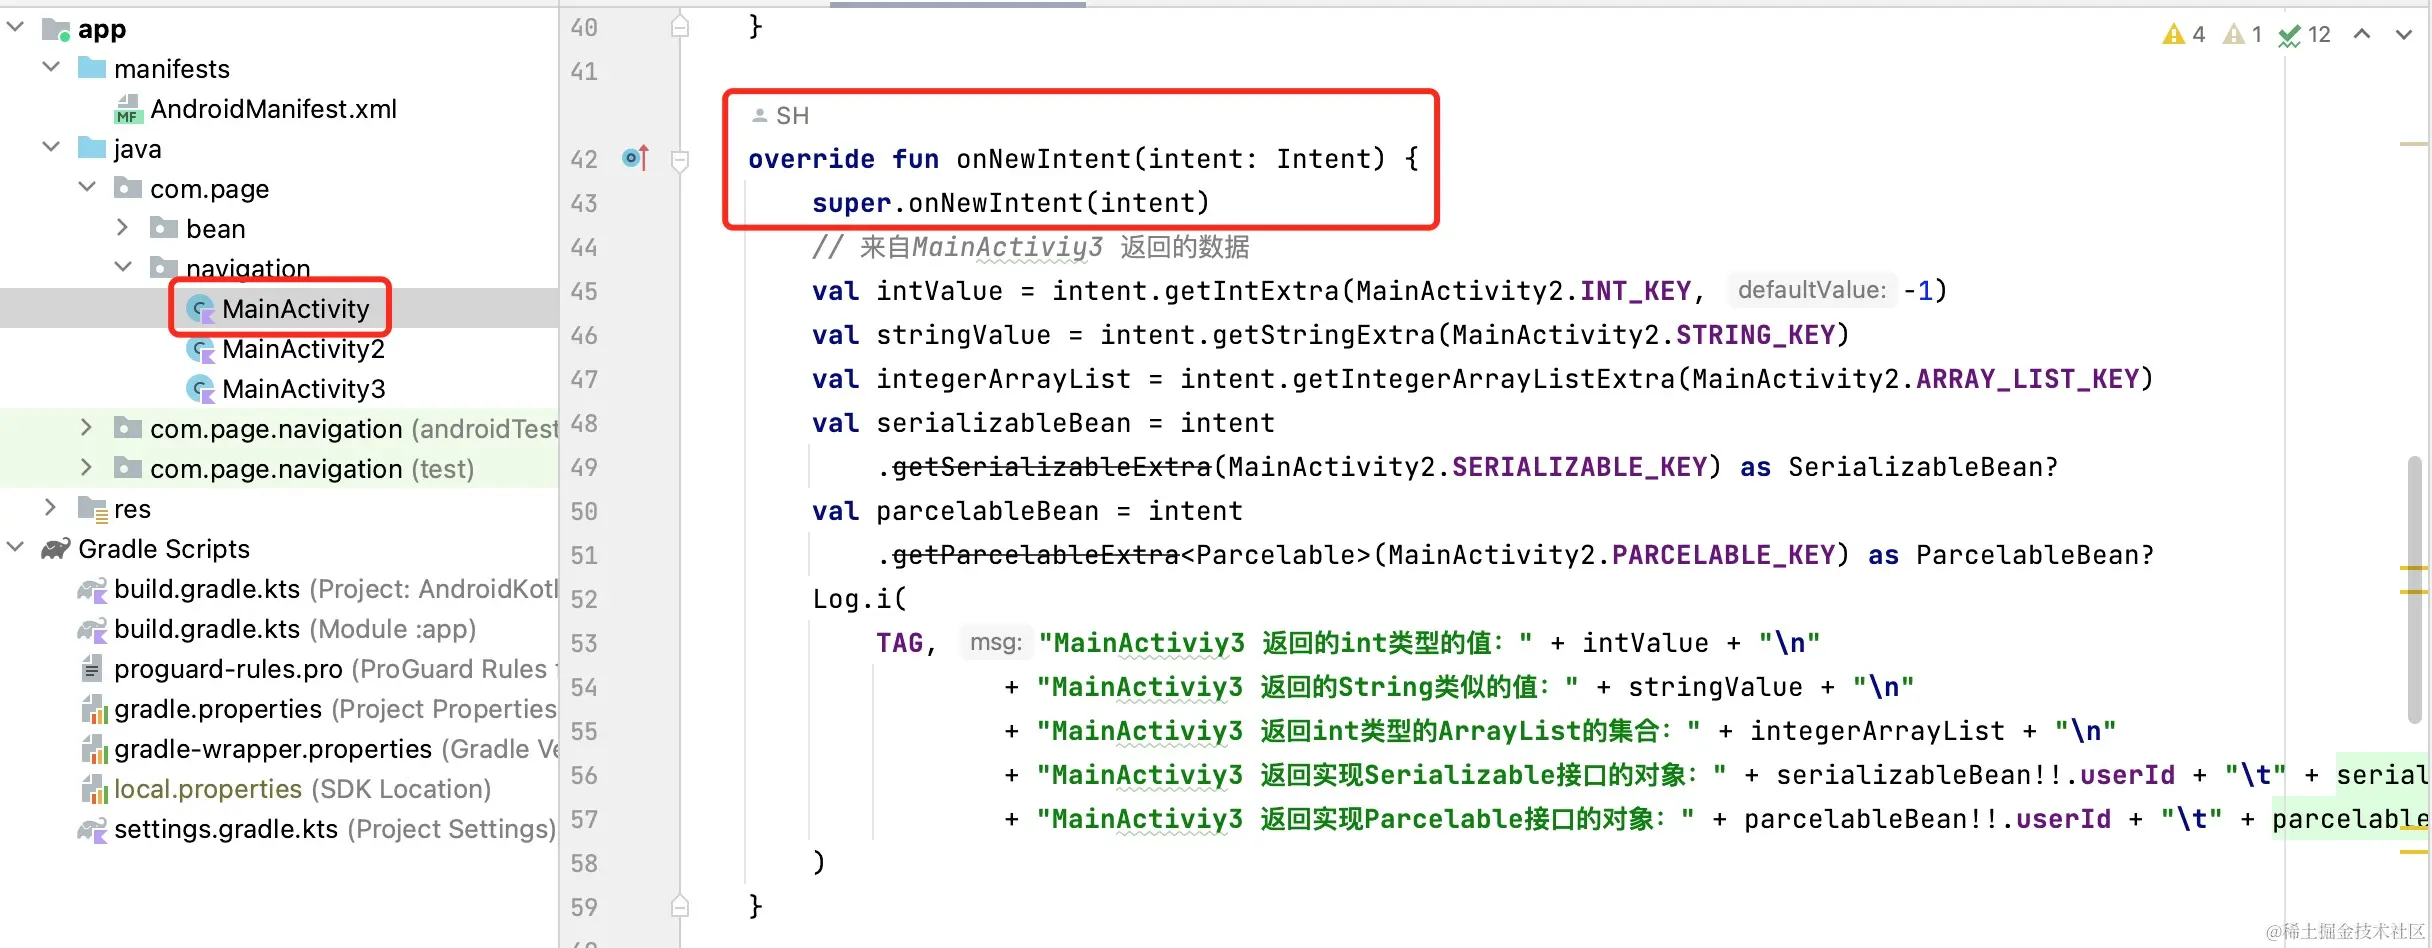The height and width of the screenshot is (948, 2432).
Task: Click the 12 typos indicator
Action: [2304, 35]
